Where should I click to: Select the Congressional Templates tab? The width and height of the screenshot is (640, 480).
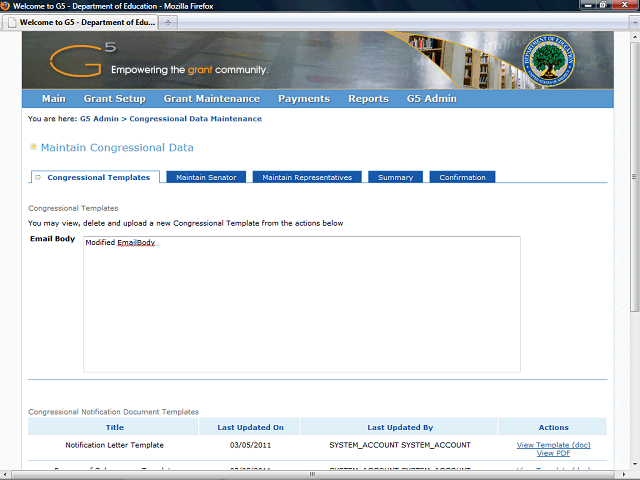point(95,177)
